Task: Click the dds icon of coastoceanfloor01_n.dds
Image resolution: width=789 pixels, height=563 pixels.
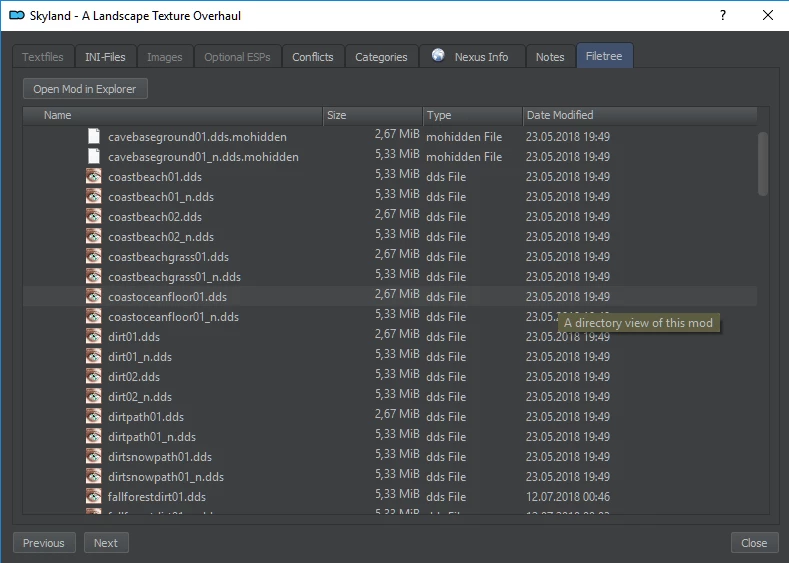Action: pos(94,316)
